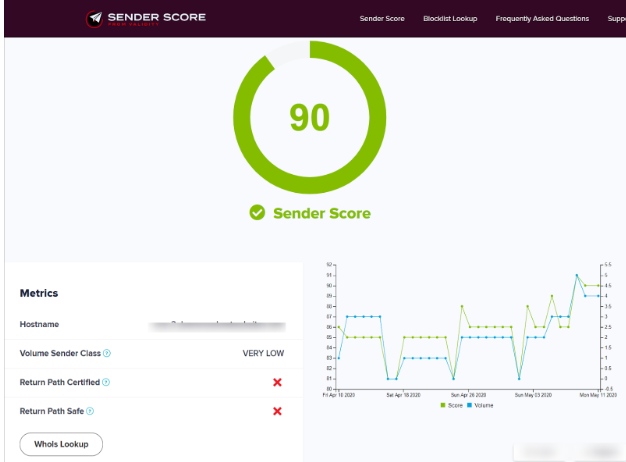Click the Score legend label
The height and width of the screenshot is (462, 626).
pos(455,405)
